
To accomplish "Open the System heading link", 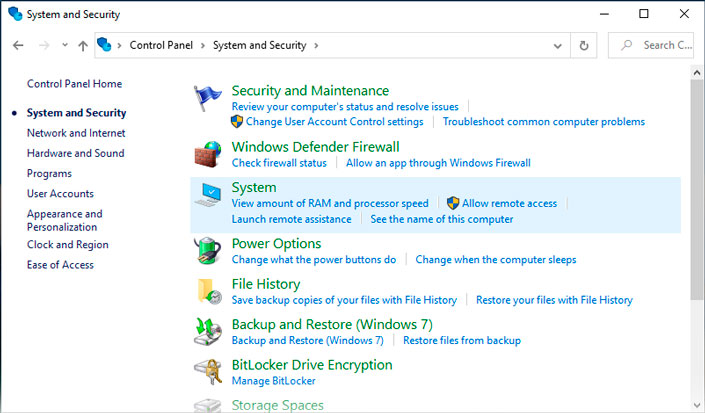I will click(x=254, y=187).
